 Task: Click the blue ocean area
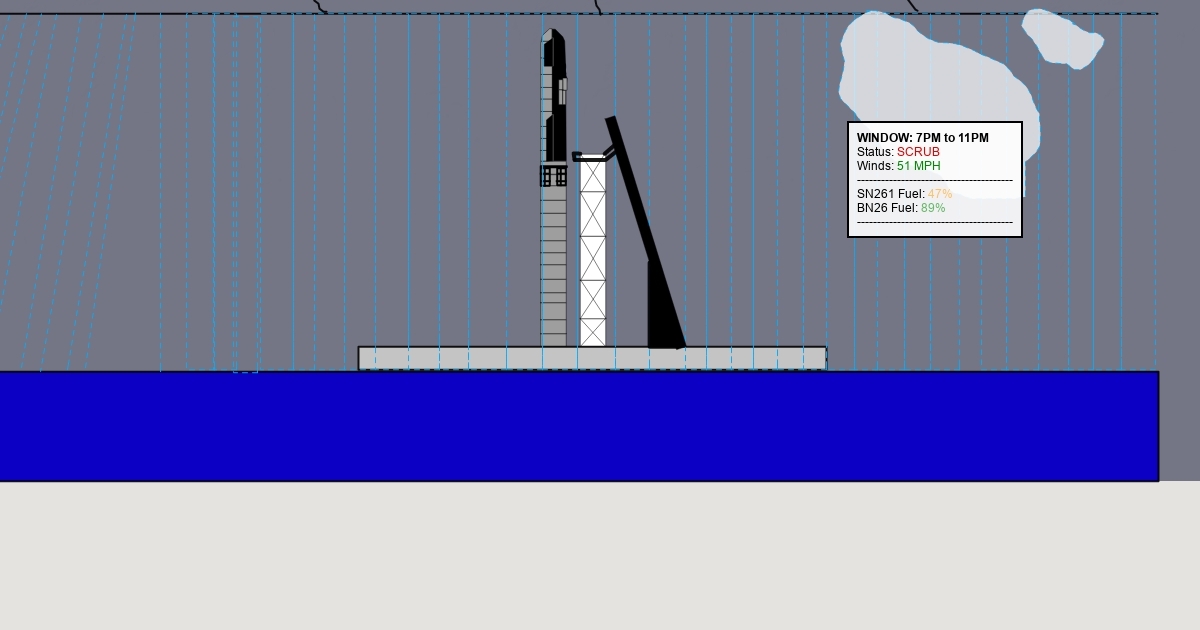pyautogui.click(x=579, y=427)
